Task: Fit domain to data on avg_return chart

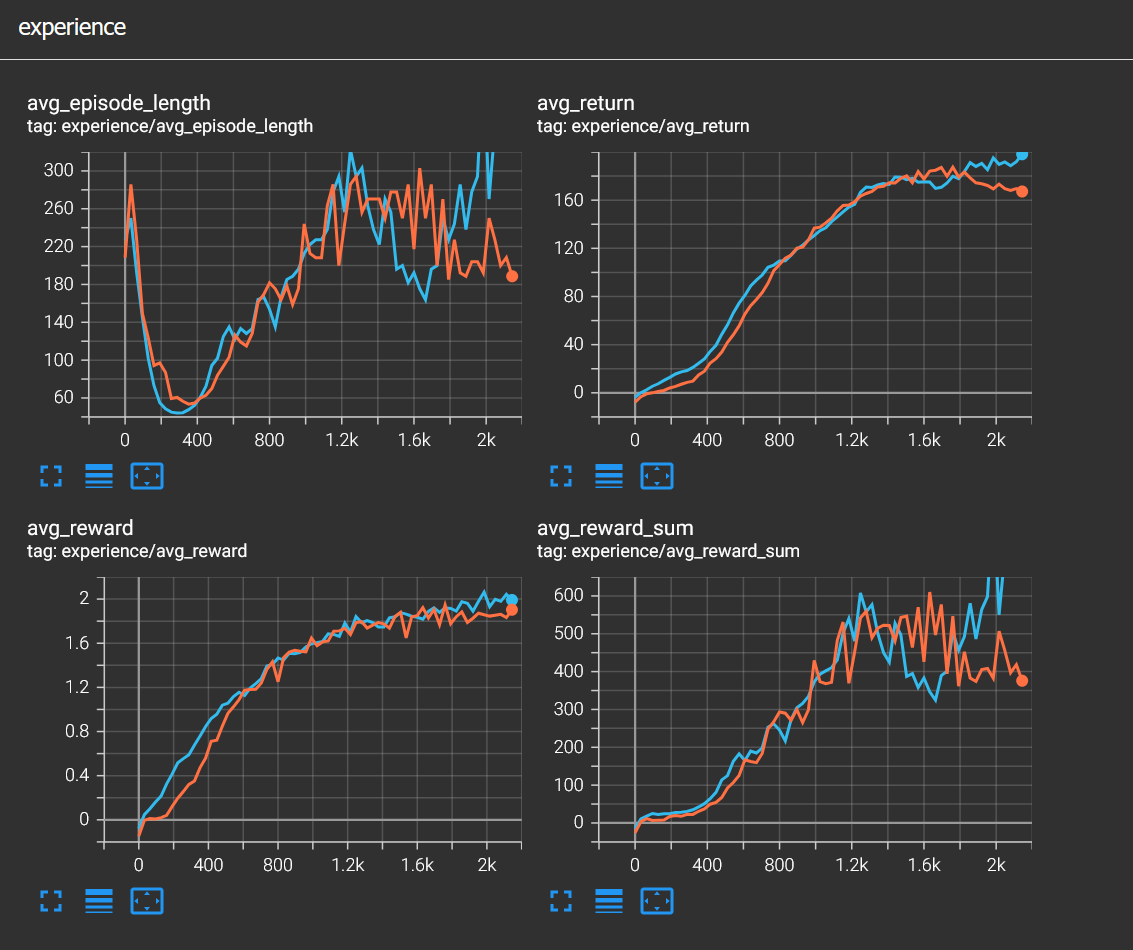Action: click(657, 476)
